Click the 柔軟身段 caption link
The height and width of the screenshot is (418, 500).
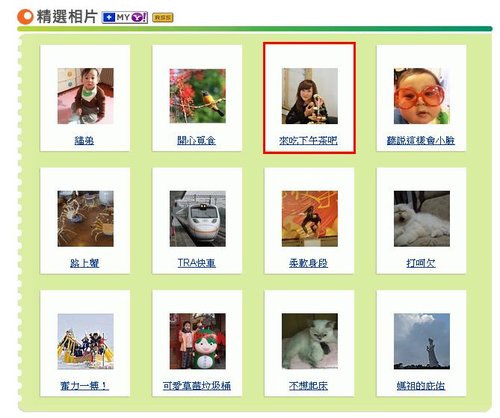pyautogui.click(x=308, y=263)
